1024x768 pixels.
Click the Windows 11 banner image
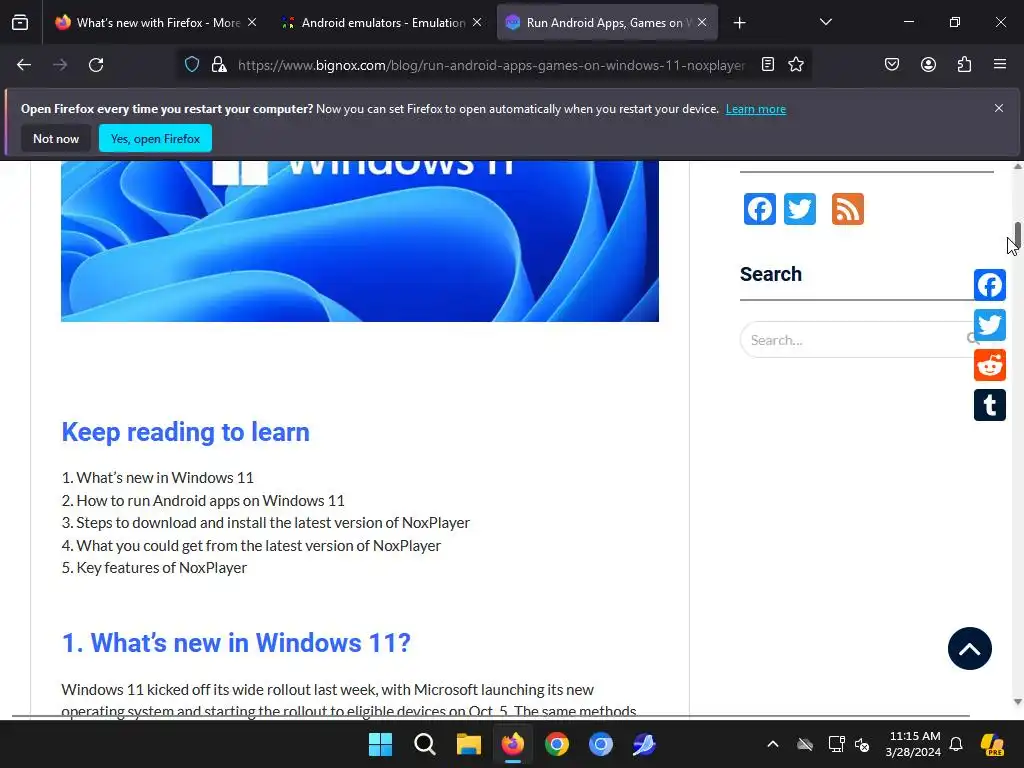[x=360, y=241]
